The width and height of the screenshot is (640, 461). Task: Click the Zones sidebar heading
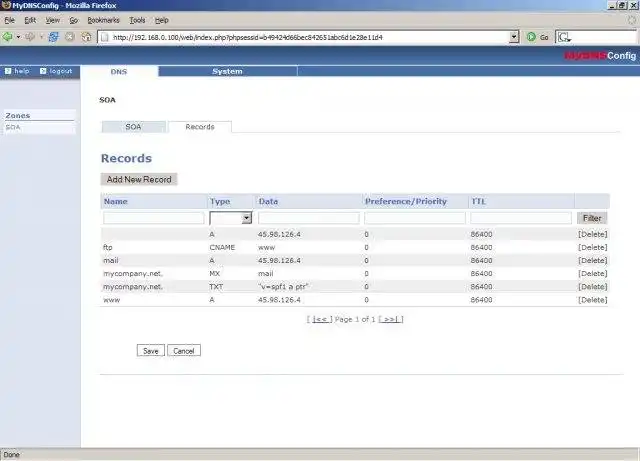click(x=18, y=116)
